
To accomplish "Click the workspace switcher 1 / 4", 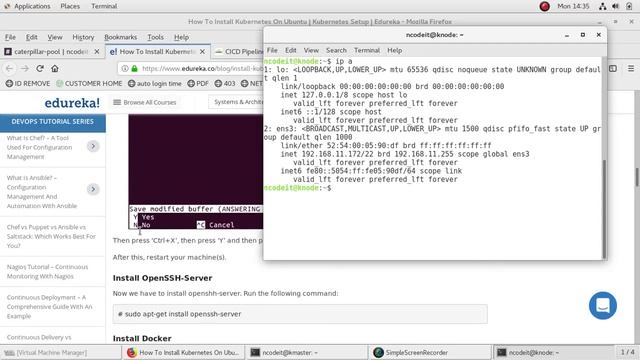I will tap(627, 352).
